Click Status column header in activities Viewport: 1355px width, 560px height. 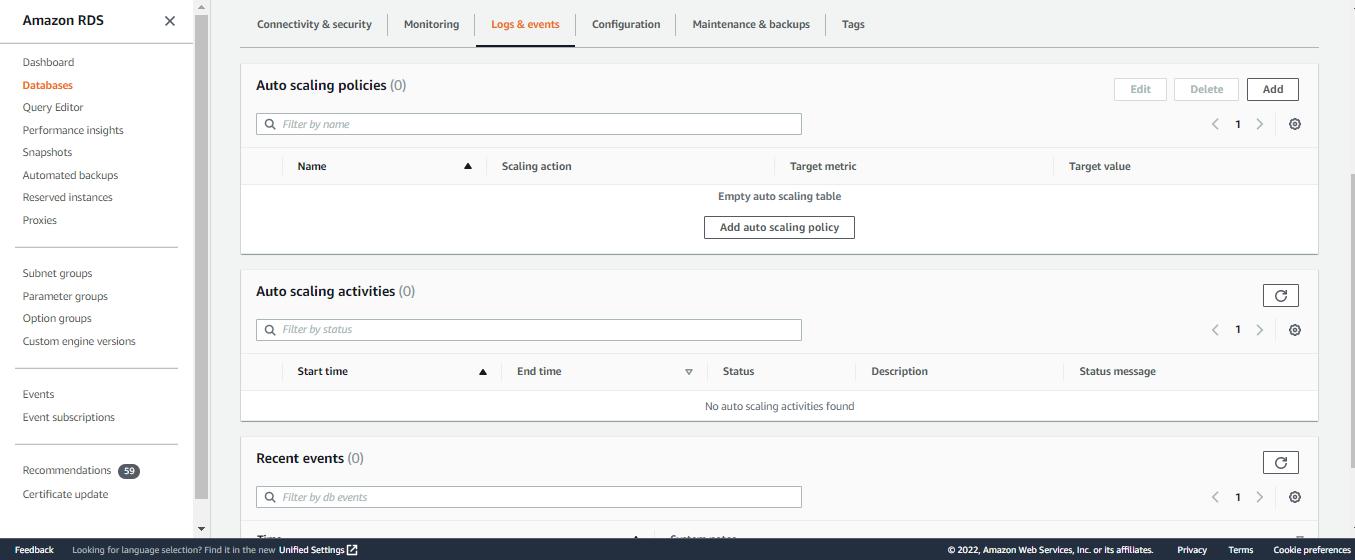point(738,371)
